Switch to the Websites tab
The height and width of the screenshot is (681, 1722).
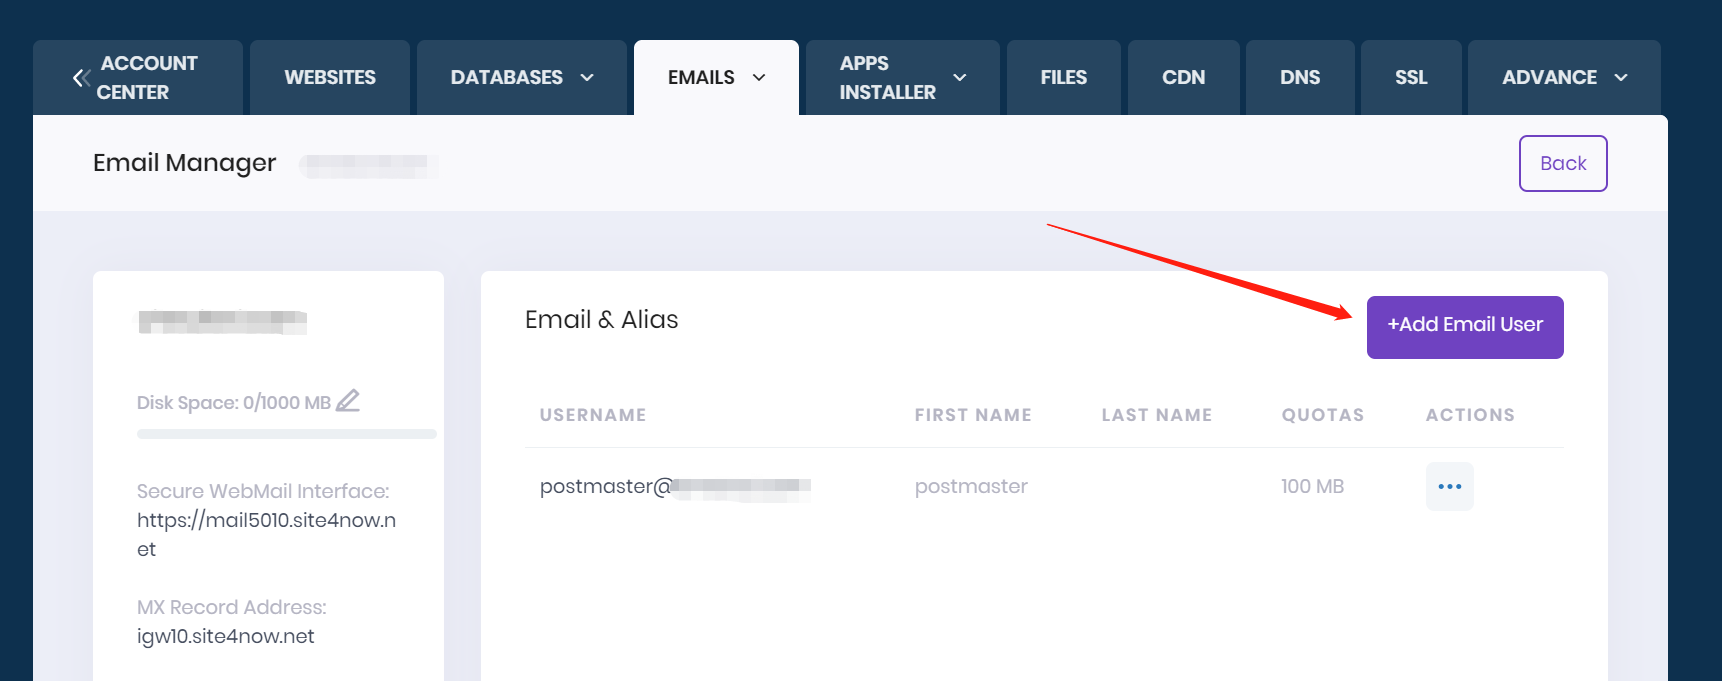330,78
